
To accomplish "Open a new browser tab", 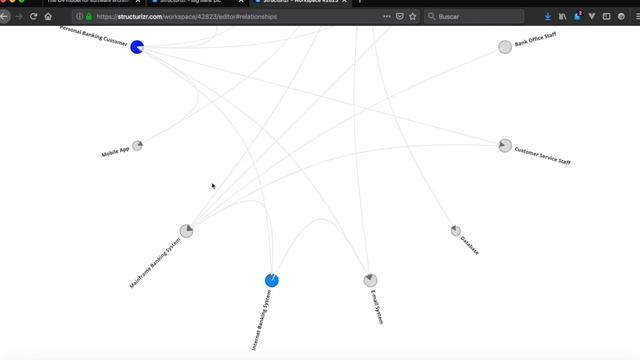I will coord(360,2).
